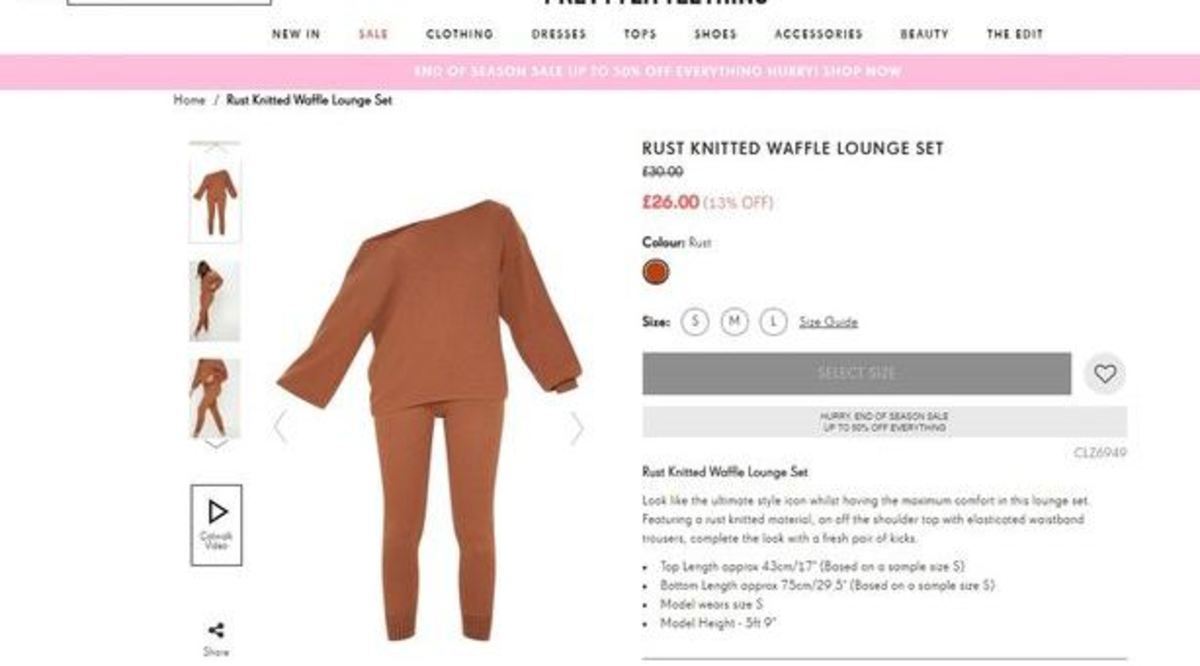Select size S
Viewport: 1200px width, 666px height.
point(695,322)
